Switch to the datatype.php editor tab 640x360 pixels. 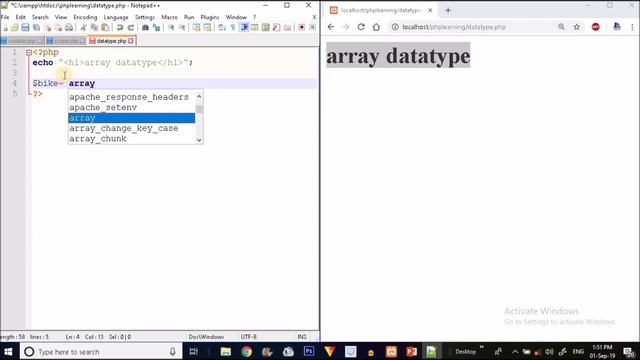coord(111,41)
